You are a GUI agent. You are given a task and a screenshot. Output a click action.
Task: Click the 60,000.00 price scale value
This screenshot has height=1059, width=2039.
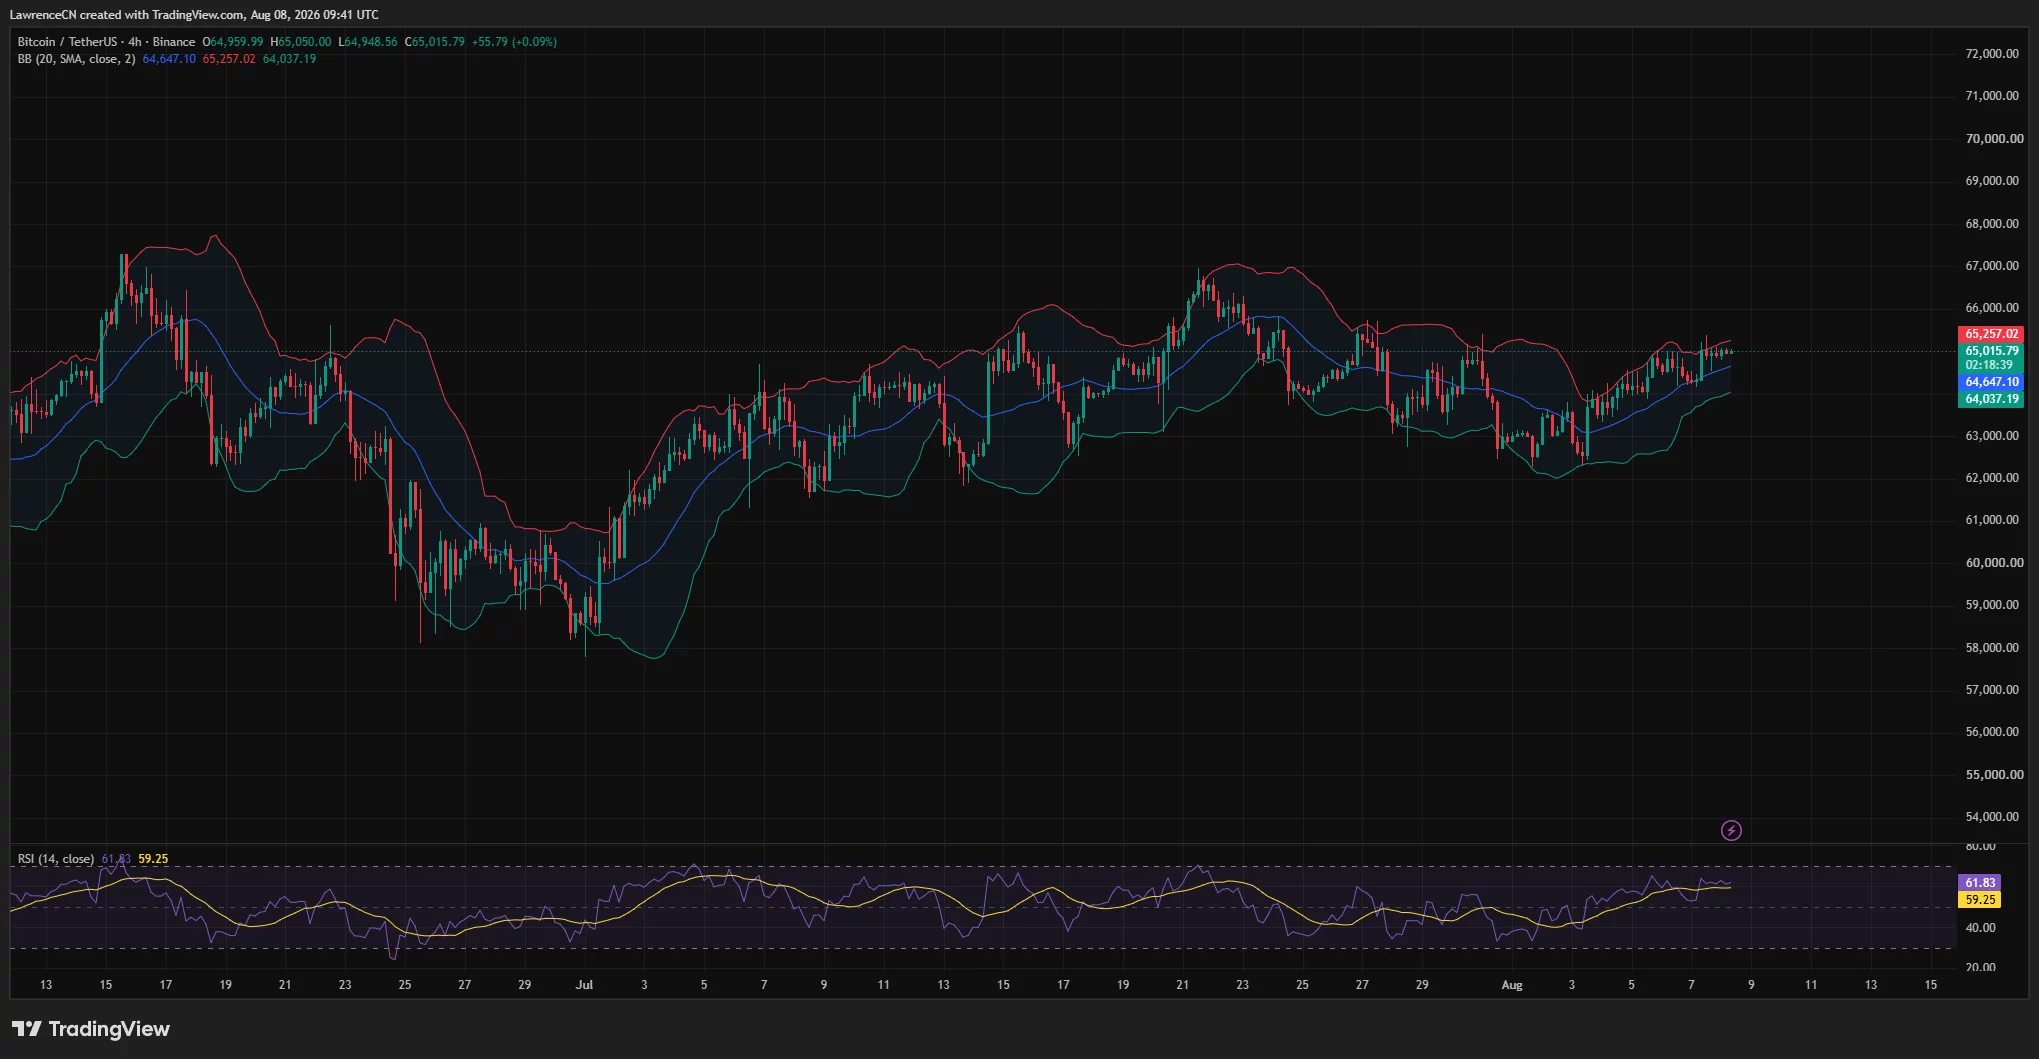(x=1992, y=563)
